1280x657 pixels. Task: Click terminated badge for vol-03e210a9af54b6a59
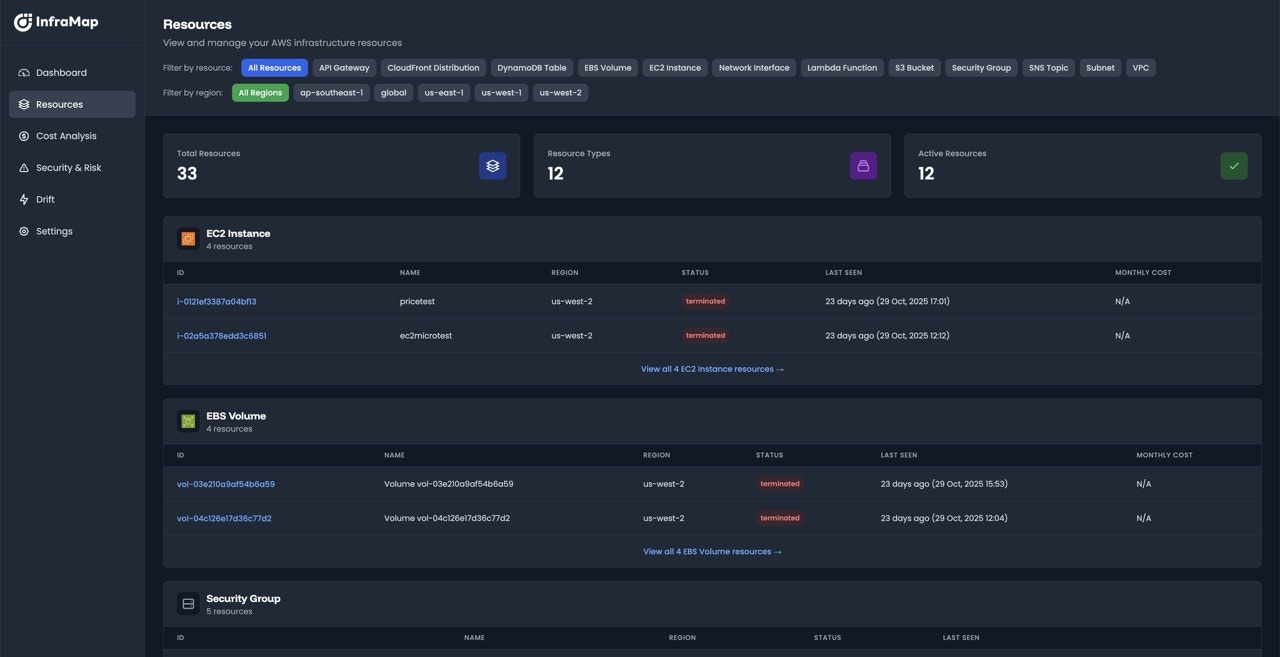(x=780, y=484)
